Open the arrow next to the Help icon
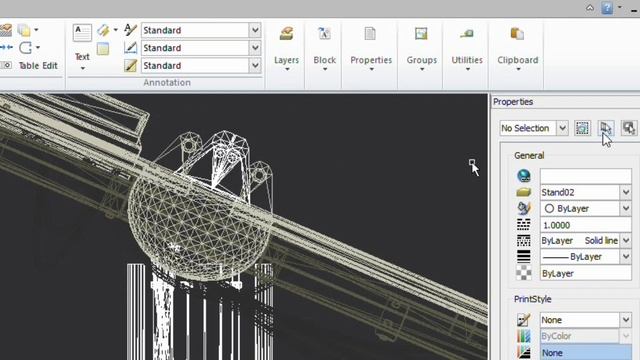Viewport: 640px width, 360px height. pyautogui.click(x=620, y=7)
